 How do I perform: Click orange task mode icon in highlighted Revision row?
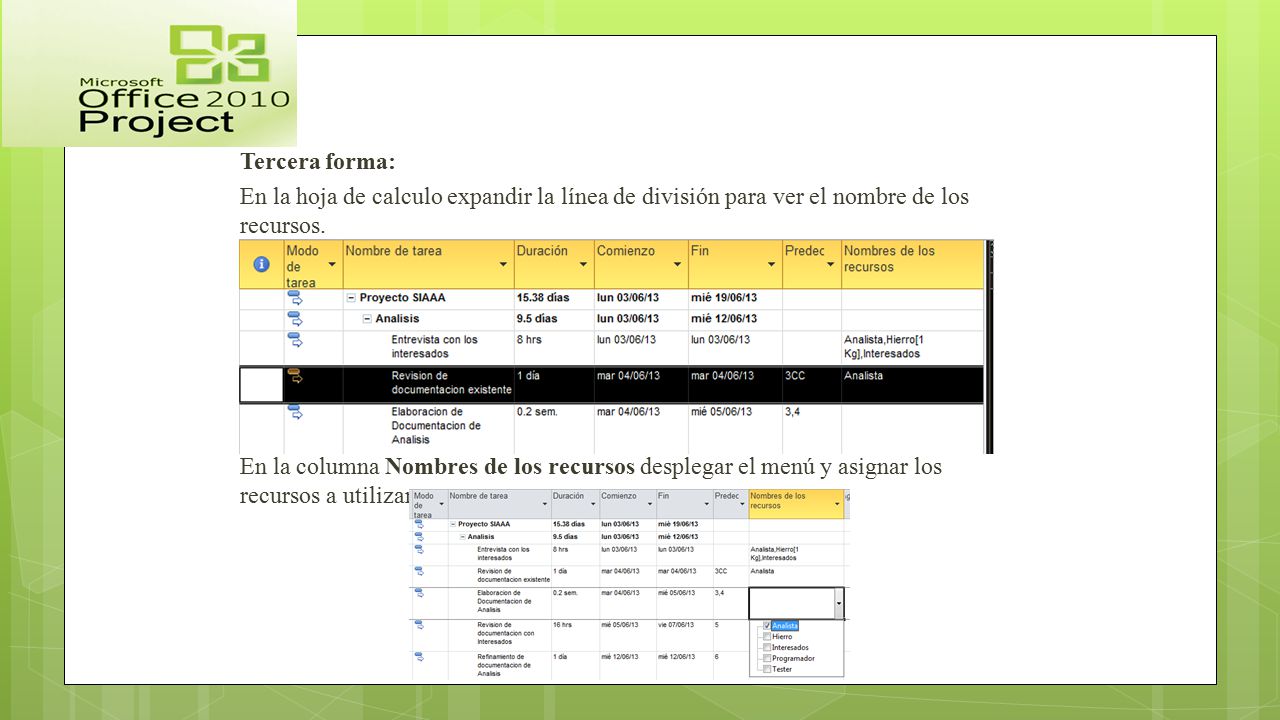[x=295, y=376]
